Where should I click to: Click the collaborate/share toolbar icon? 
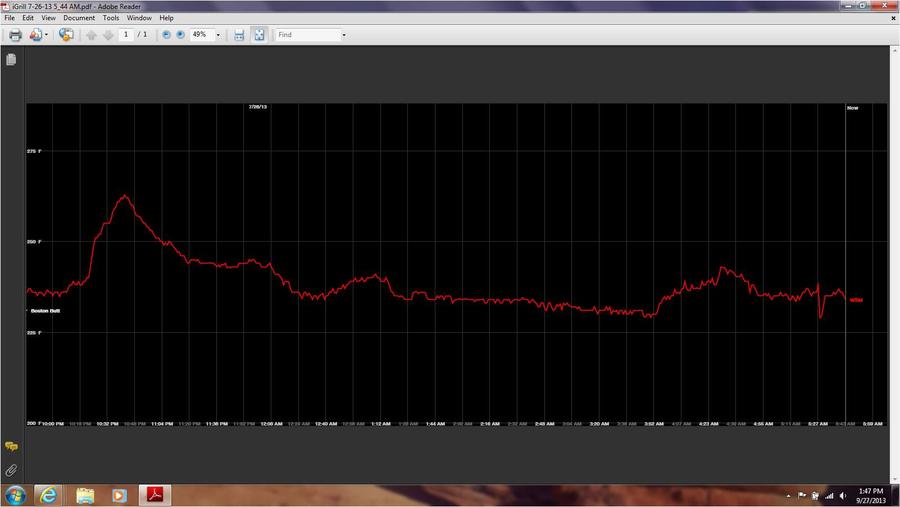tap(66, 35)
